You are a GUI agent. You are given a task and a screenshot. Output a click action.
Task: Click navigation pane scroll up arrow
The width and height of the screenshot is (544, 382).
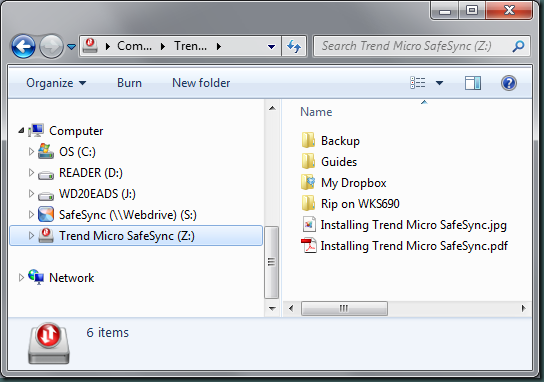click(272, 109)
